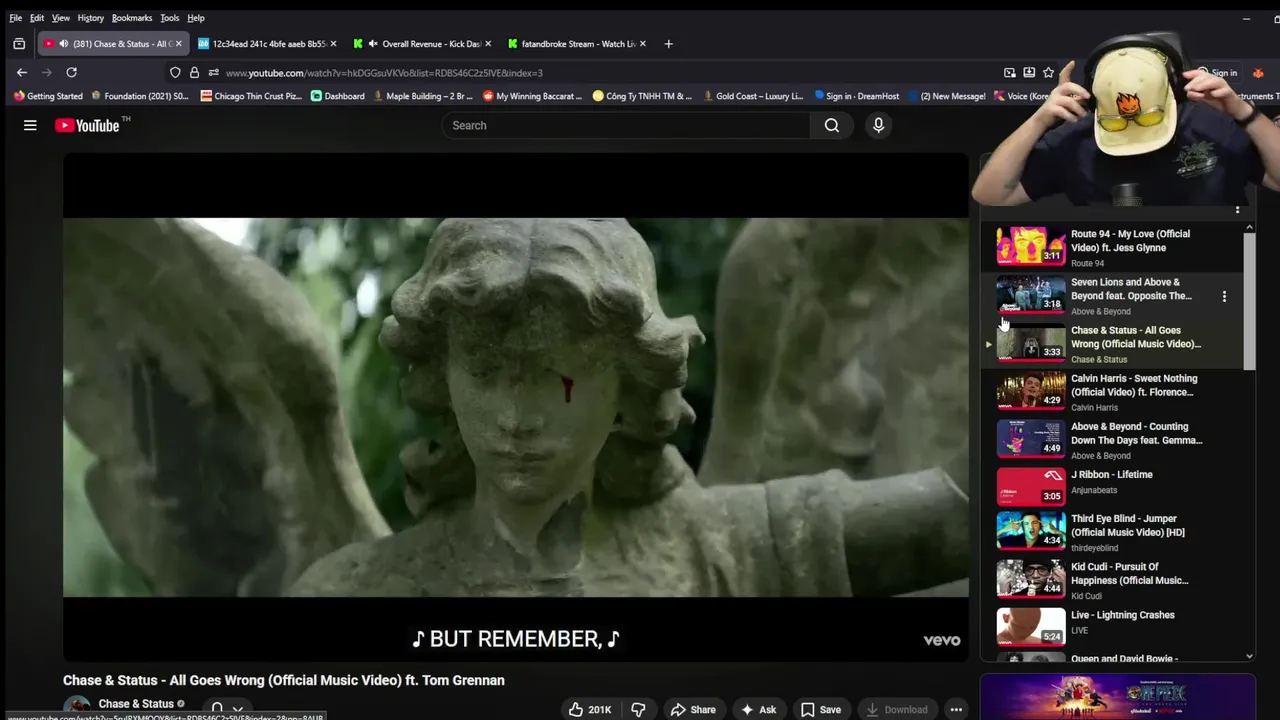Open tracking protection shield icon
The height and width of the screenshot is (720, 1280).
tap(175, 73)
